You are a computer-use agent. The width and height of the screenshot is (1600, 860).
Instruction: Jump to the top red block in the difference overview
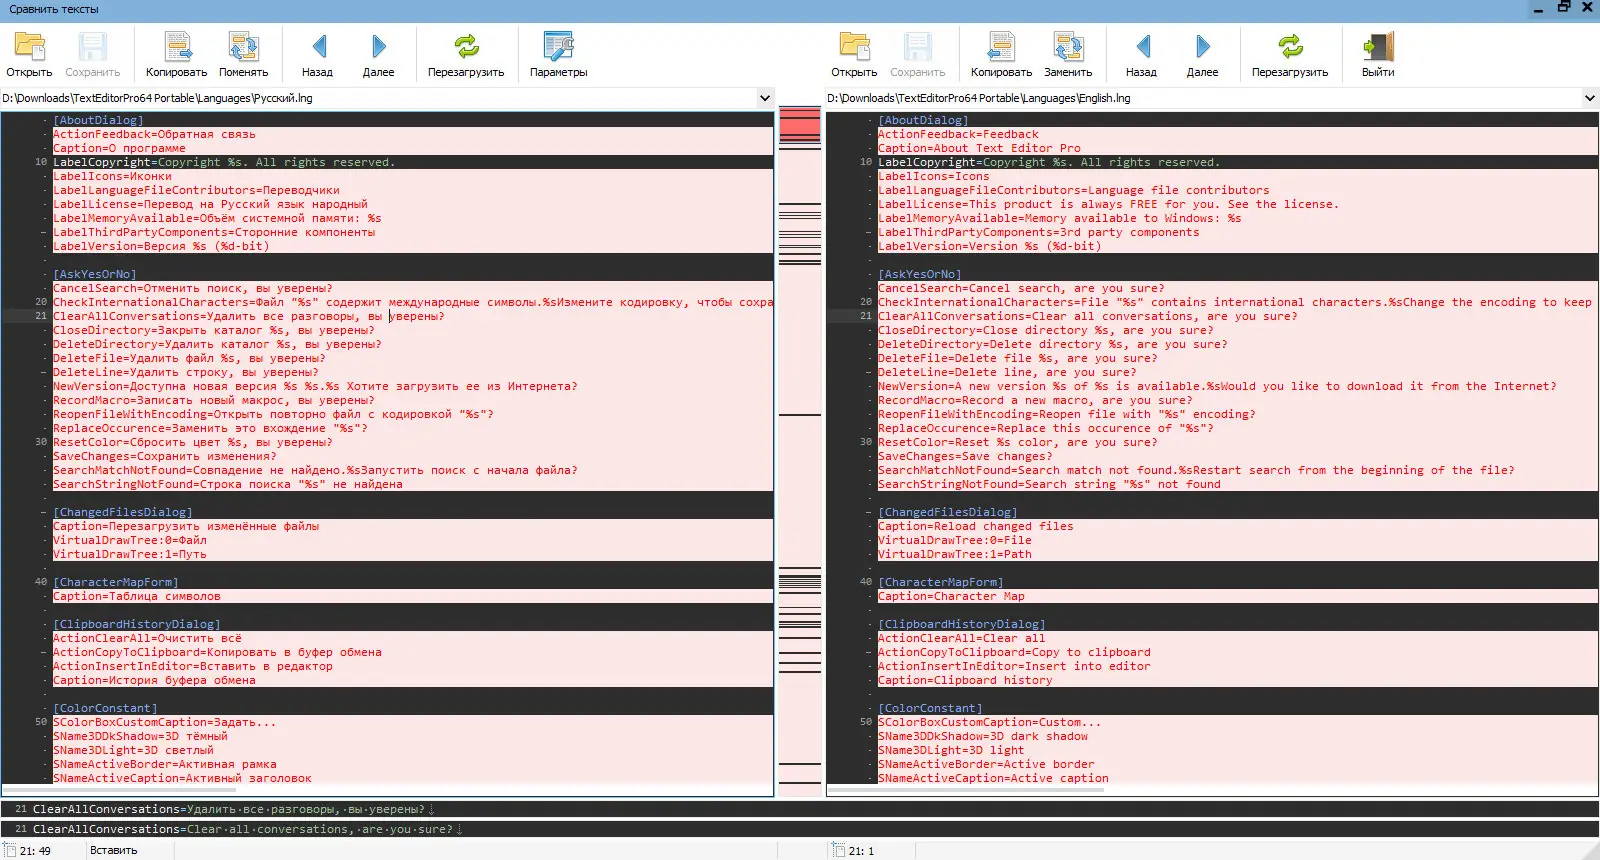[x=800, y=124]
